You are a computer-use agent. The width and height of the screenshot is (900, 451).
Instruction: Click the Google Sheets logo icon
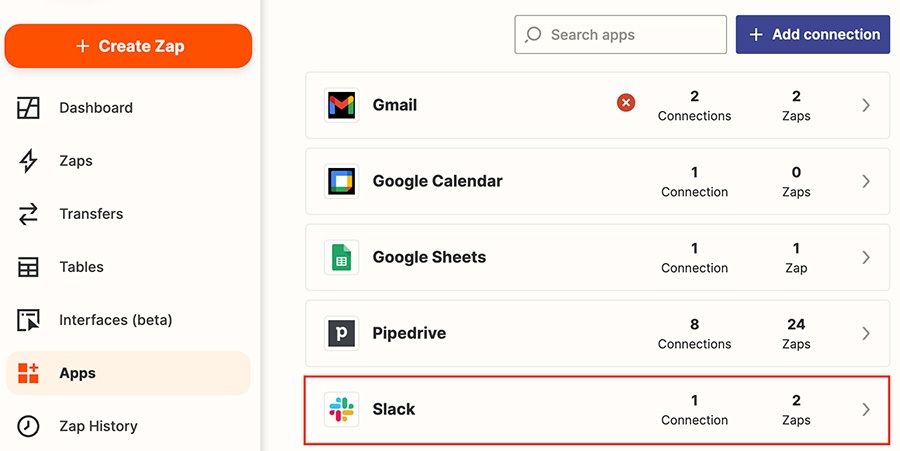[x=342, y=257]
